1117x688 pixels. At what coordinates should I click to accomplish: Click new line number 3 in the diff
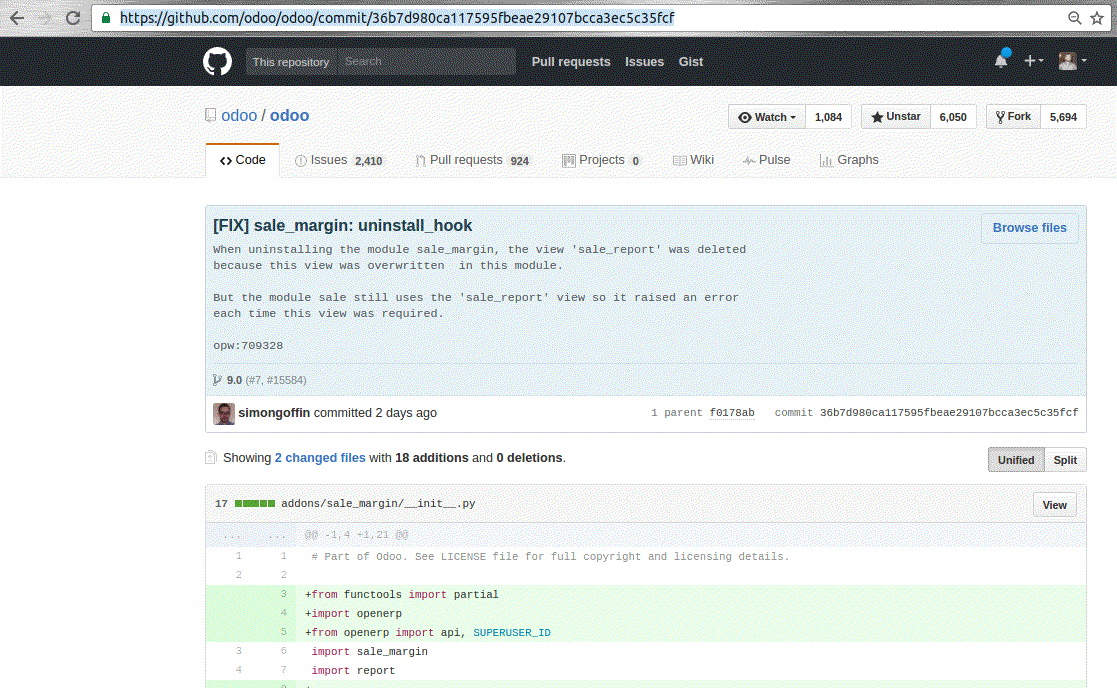click(284, 594)
